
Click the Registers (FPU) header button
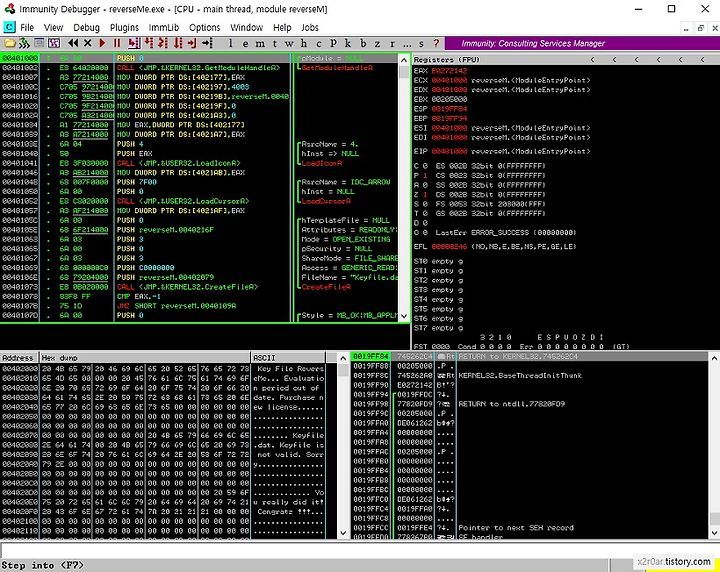(x=496, y=59)
